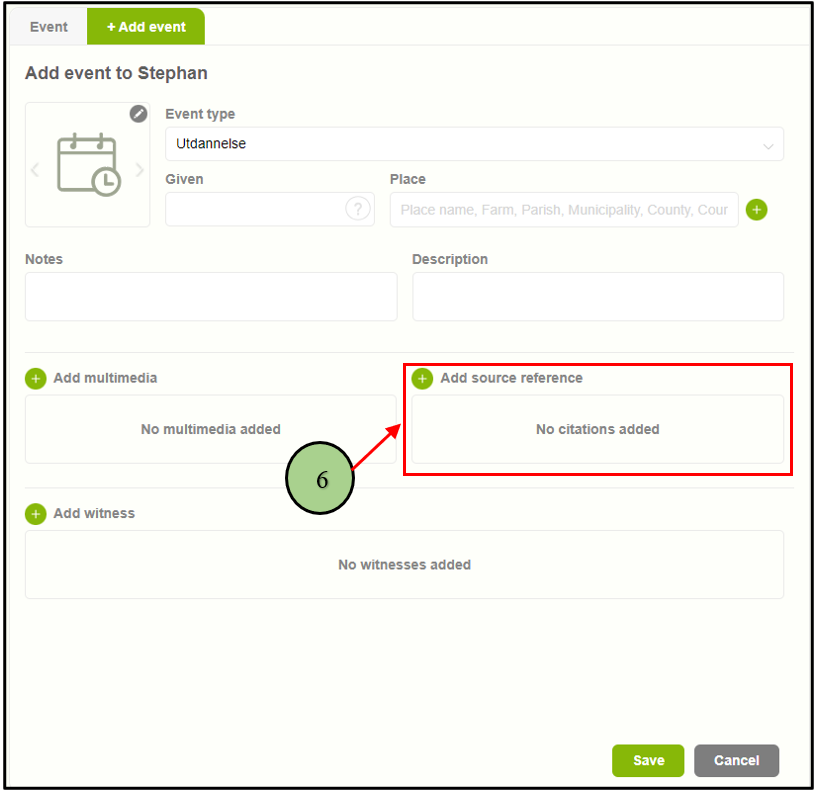Click inside the Description text area
Image resolution: width=819 pixels, height=794 pixels.
tap(597, 297)
